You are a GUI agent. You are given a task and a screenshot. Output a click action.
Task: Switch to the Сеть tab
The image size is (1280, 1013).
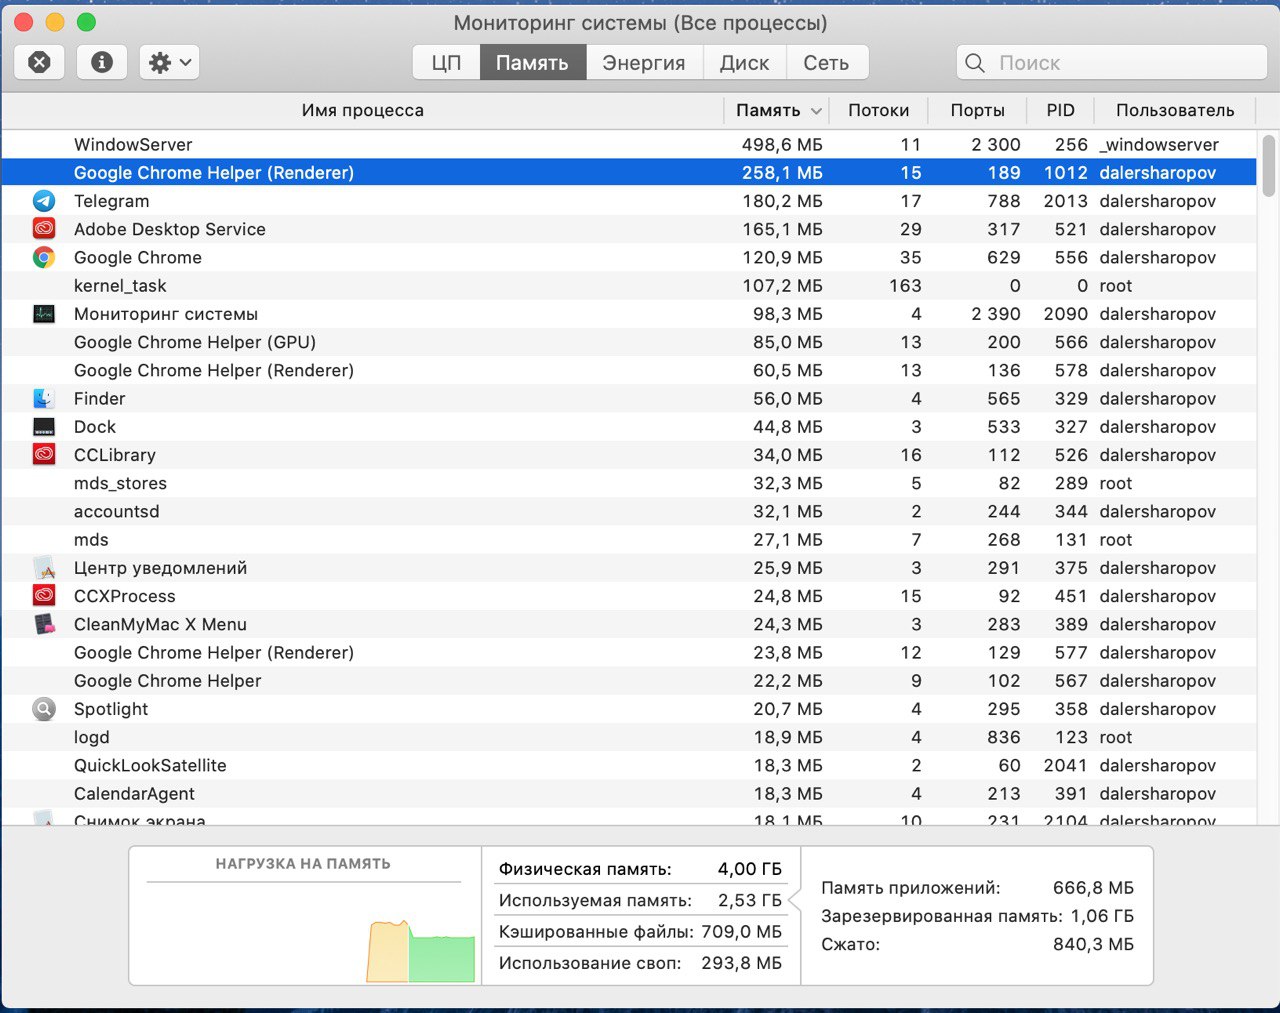pyautogui.click(x=826, y=62)
